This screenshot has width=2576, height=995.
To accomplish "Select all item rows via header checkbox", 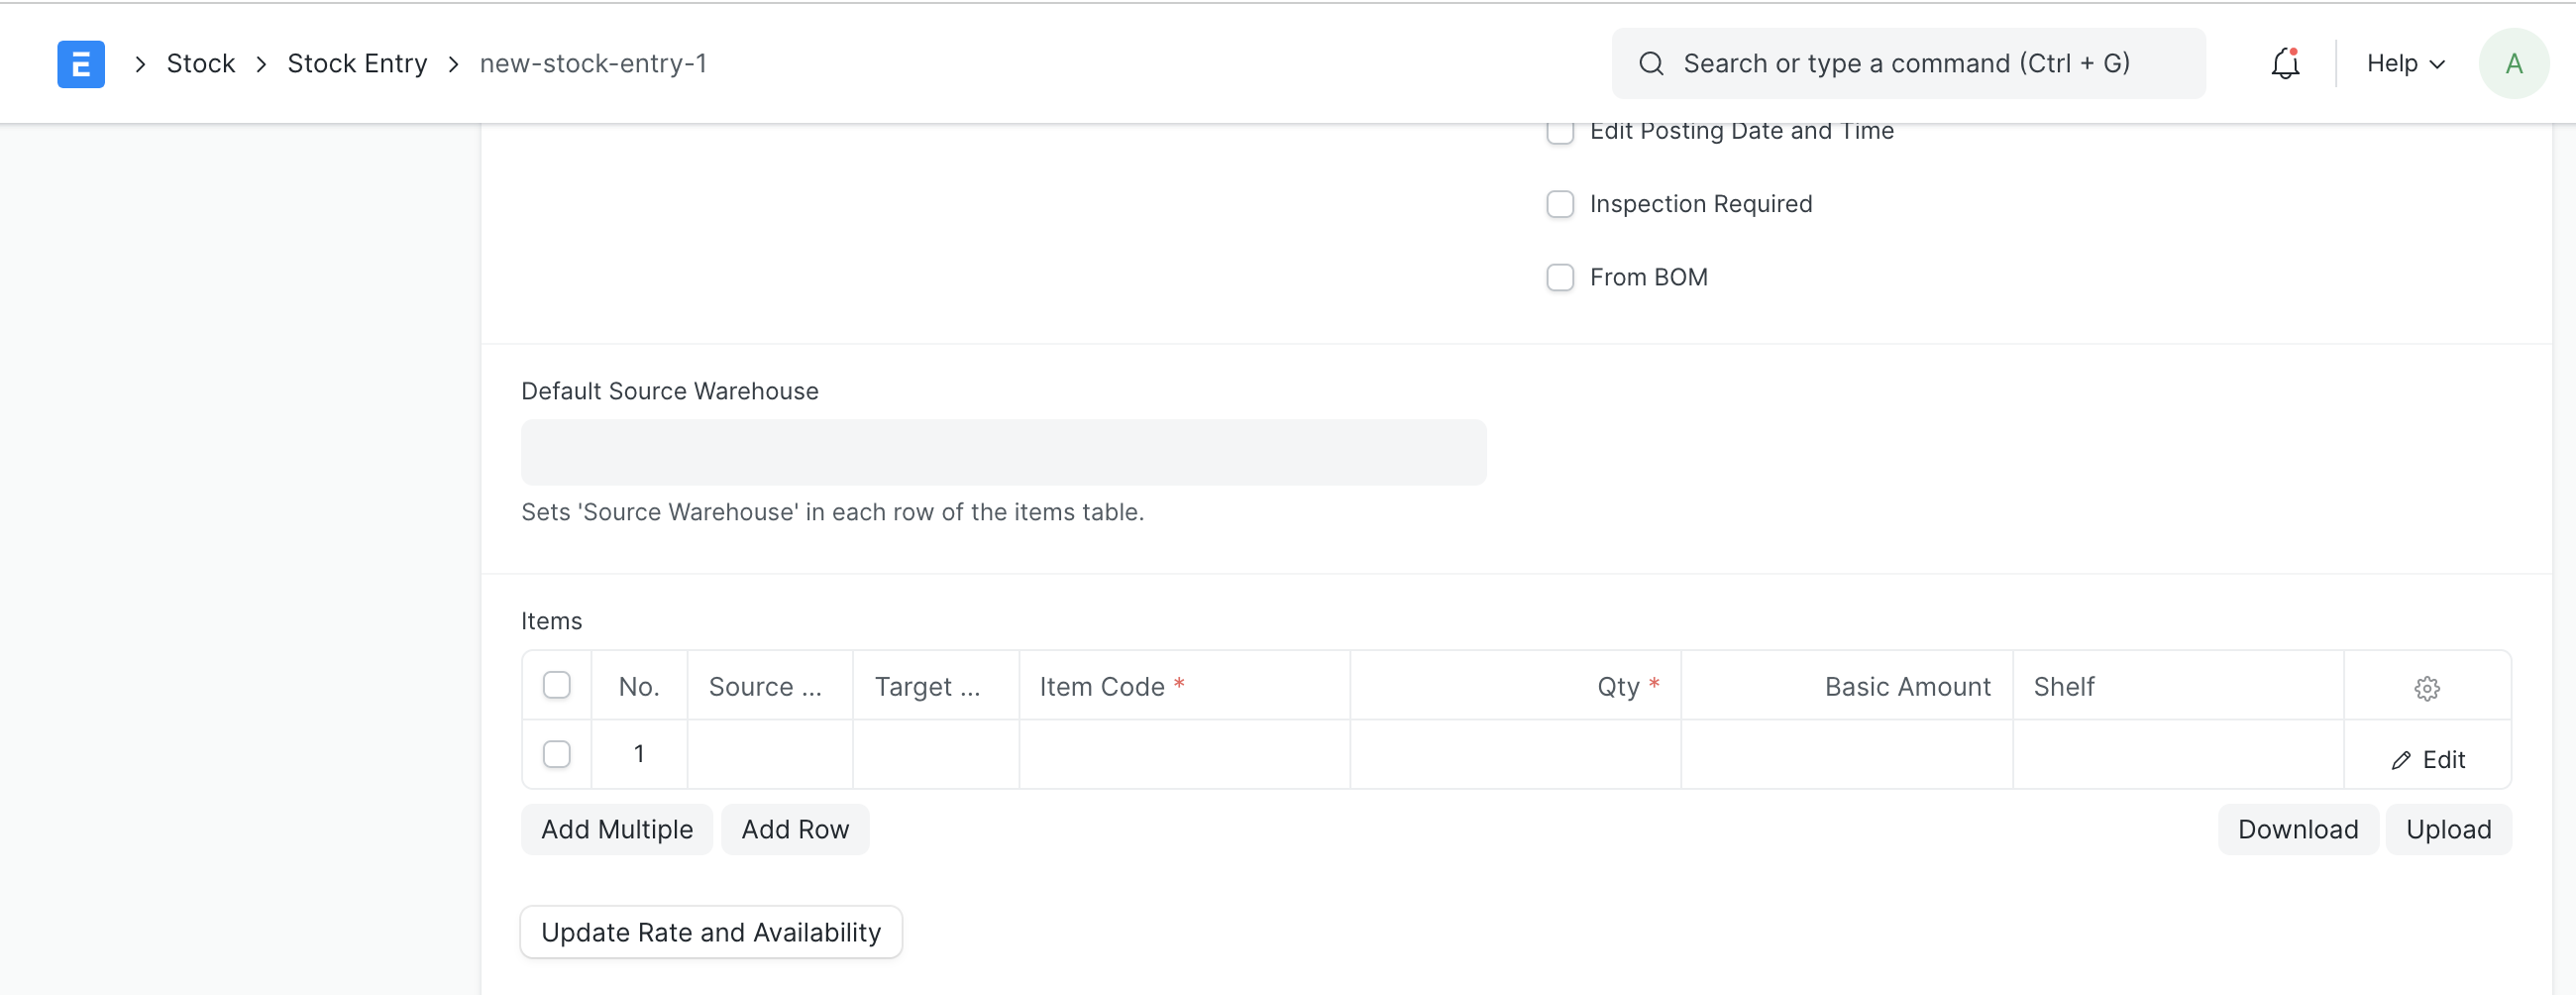I will click(x=557, y=685).
